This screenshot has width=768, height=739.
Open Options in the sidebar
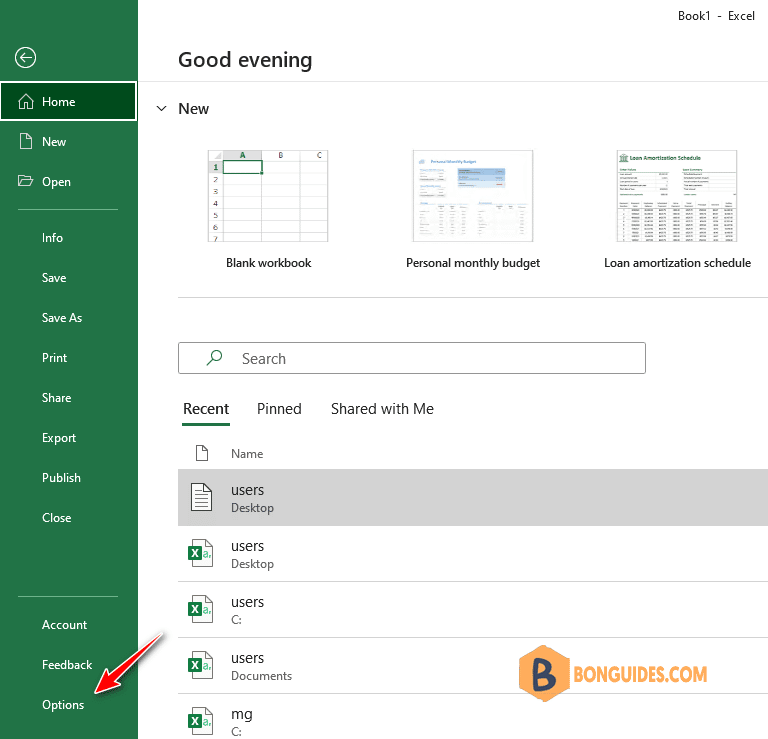click(x=63, y=704)
